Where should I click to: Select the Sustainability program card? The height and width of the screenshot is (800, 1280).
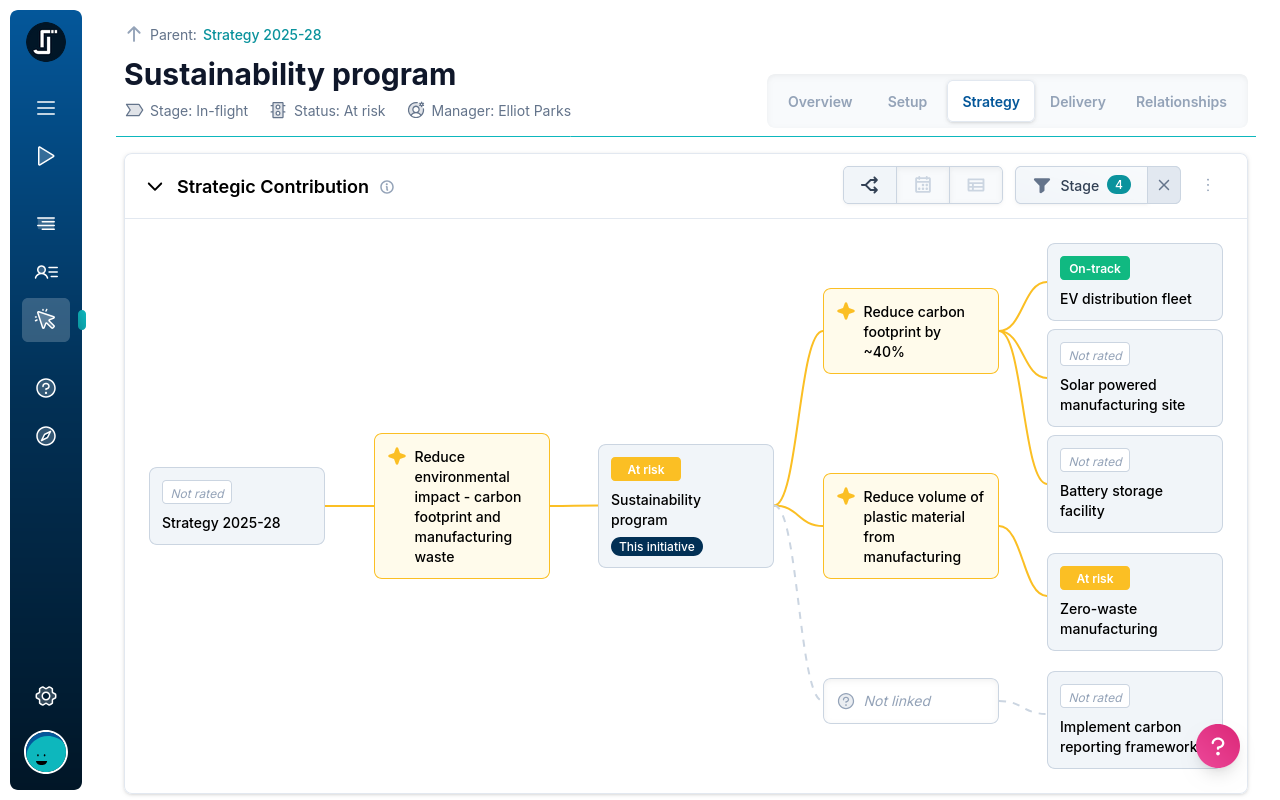click(x=686, y=506)
